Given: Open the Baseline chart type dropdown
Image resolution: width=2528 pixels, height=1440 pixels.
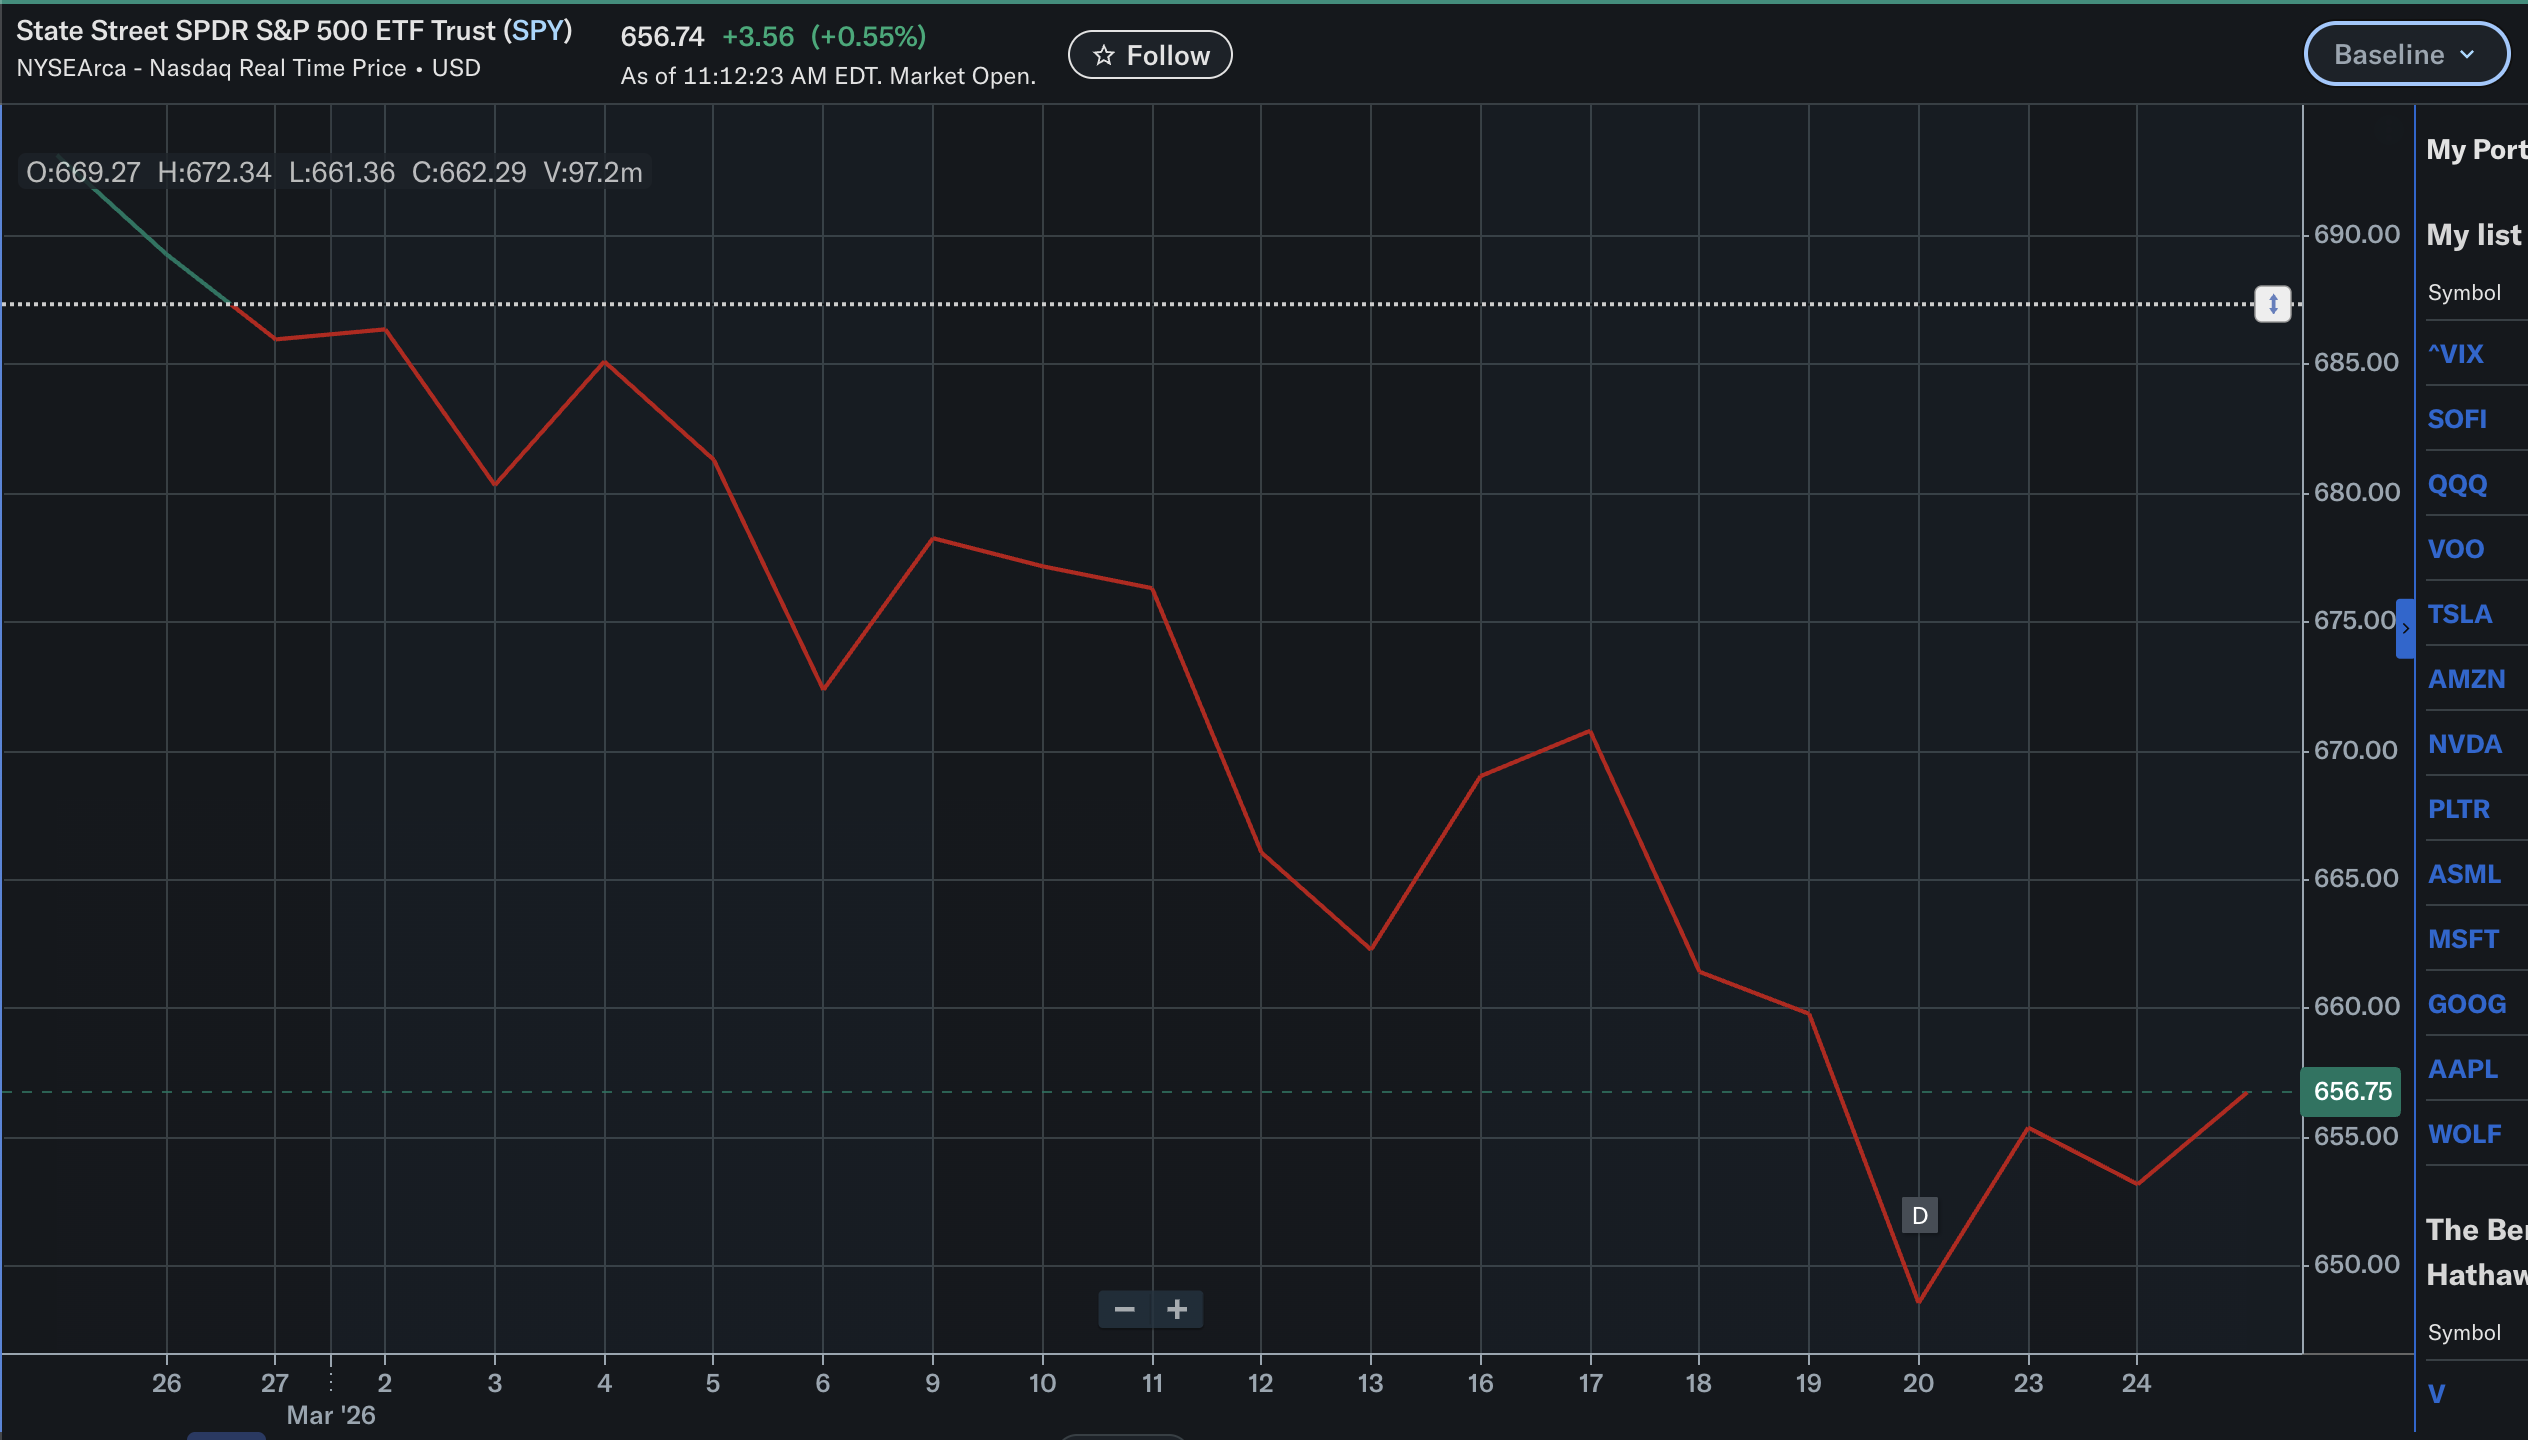Looking at the screenshot, I should 2405,55.
